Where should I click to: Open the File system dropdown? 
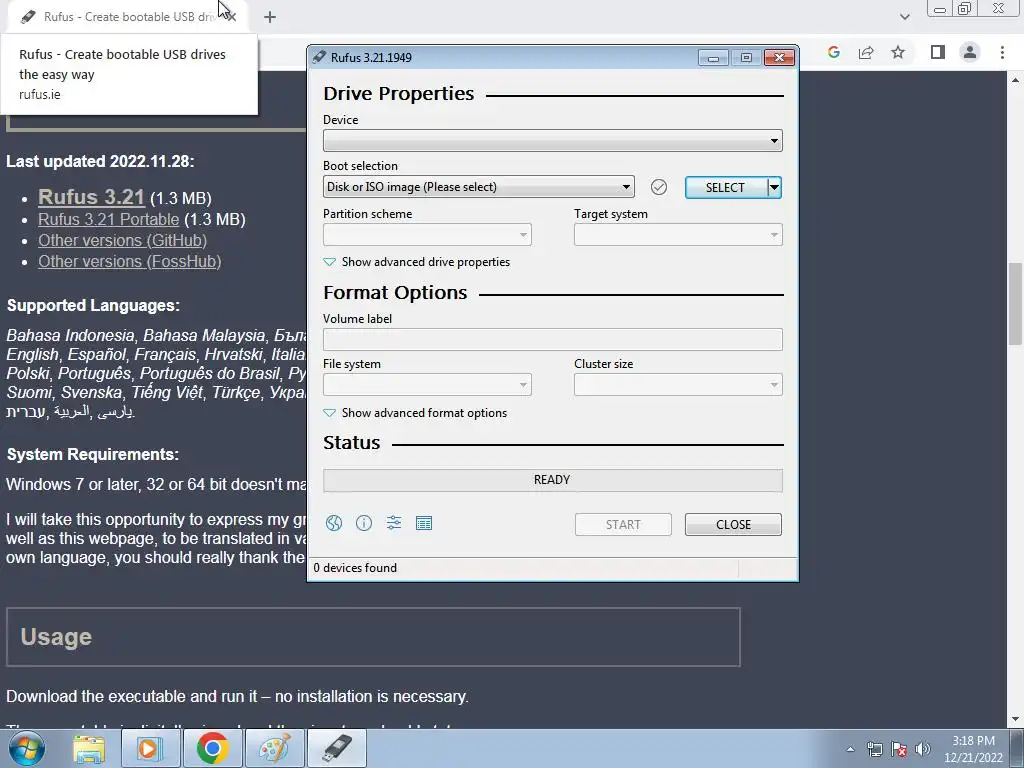pyautogui.click(x=427, y=385)
